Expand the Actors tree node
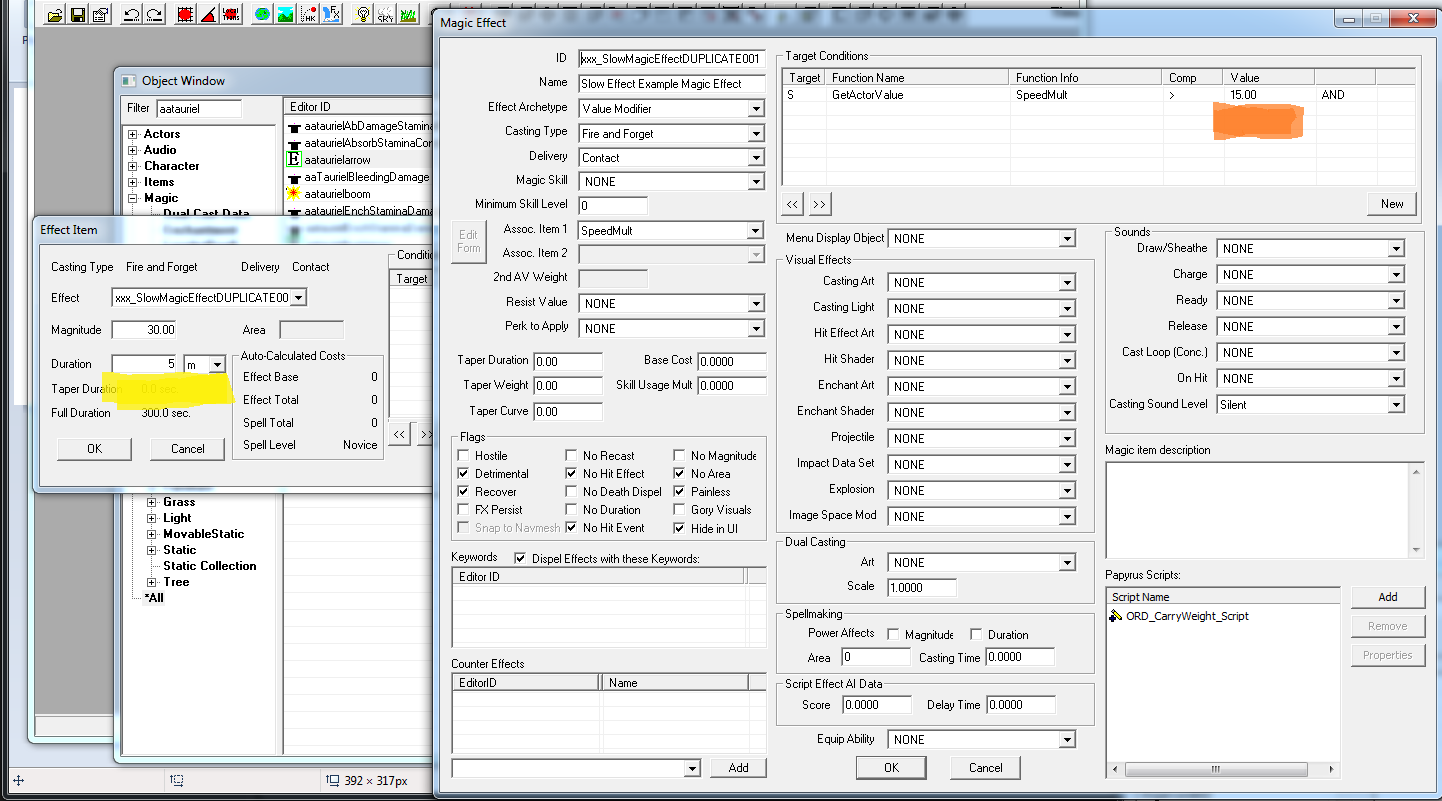Screen dimensions: 1442x801 pos(132,134)
